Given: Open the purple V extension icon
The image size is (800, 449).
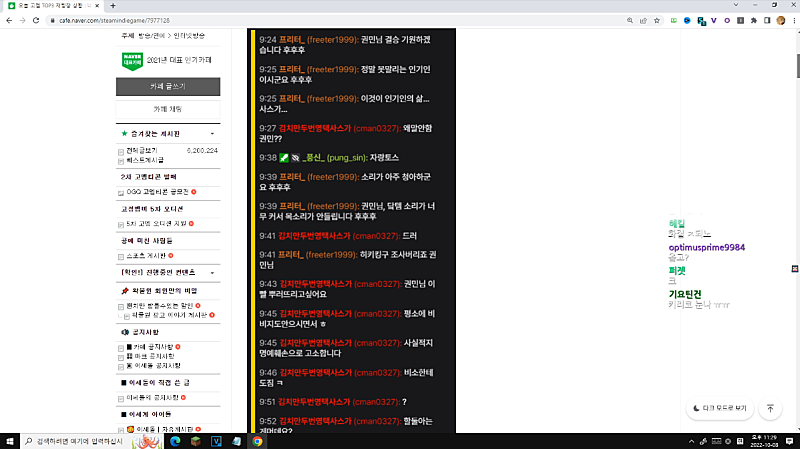Looking at the screenshot, I should [714, 20].
